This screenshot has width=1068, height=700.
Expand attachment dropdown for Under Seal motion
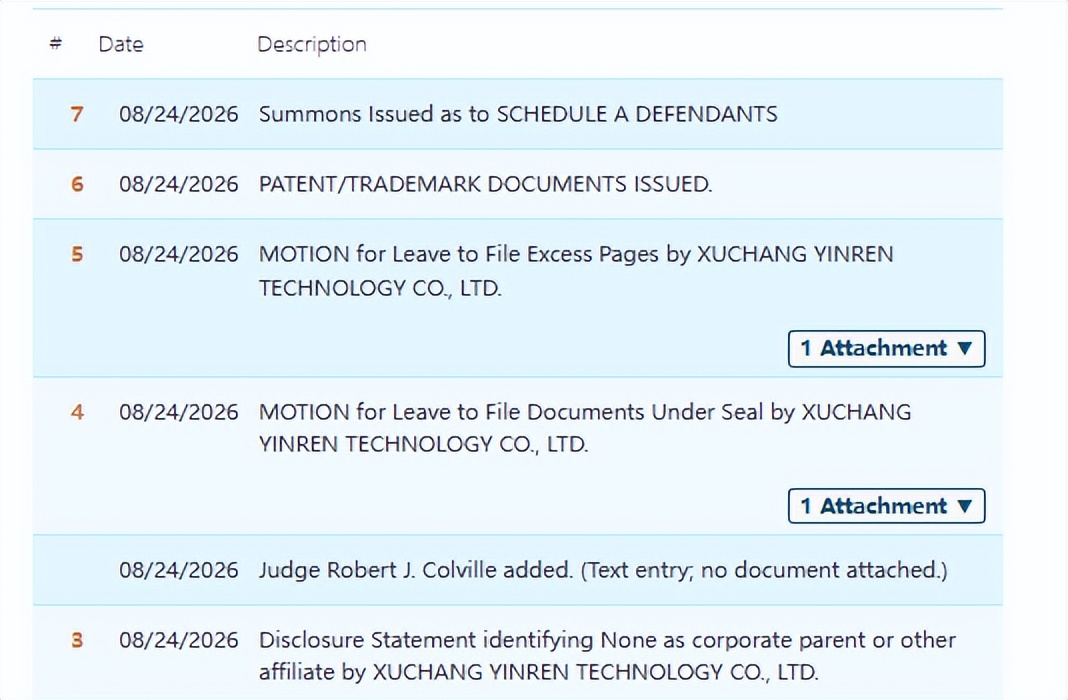pos(886,506)
